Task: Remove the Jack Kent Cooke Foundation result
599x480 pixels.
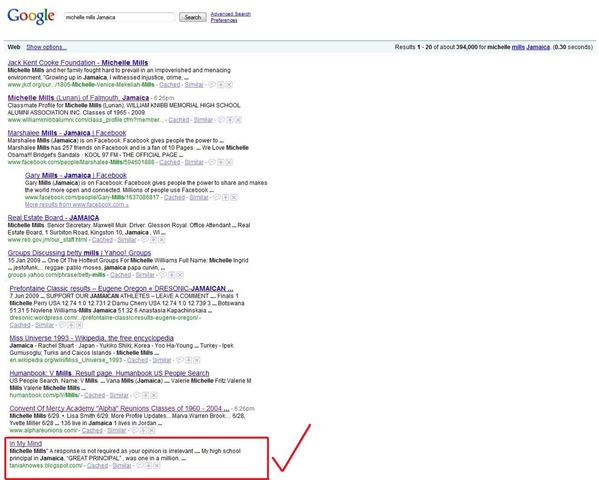Action: pos(229,85)
